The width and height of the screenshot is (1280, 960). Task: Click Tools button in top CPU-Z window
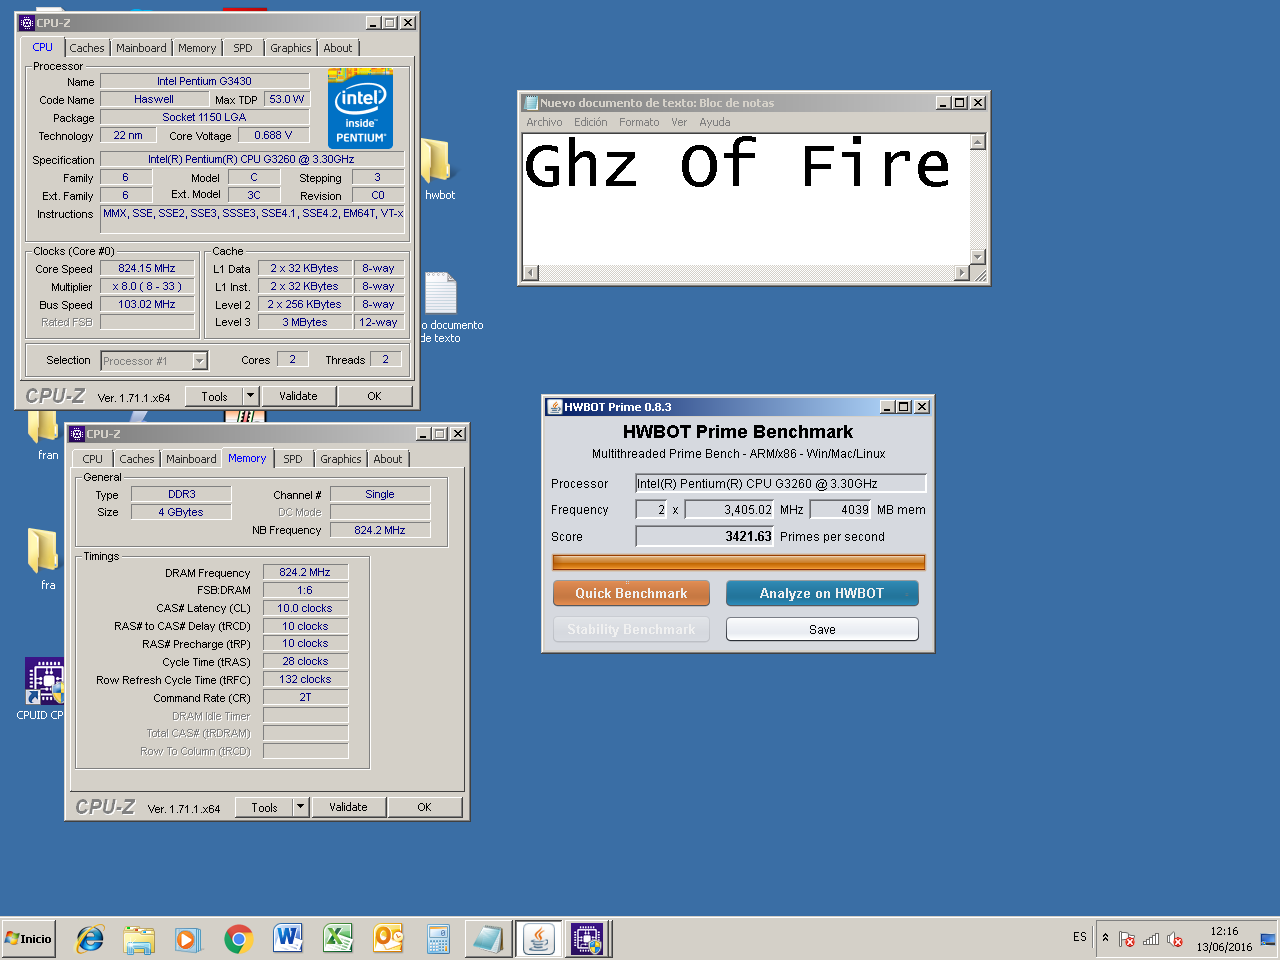214,396
